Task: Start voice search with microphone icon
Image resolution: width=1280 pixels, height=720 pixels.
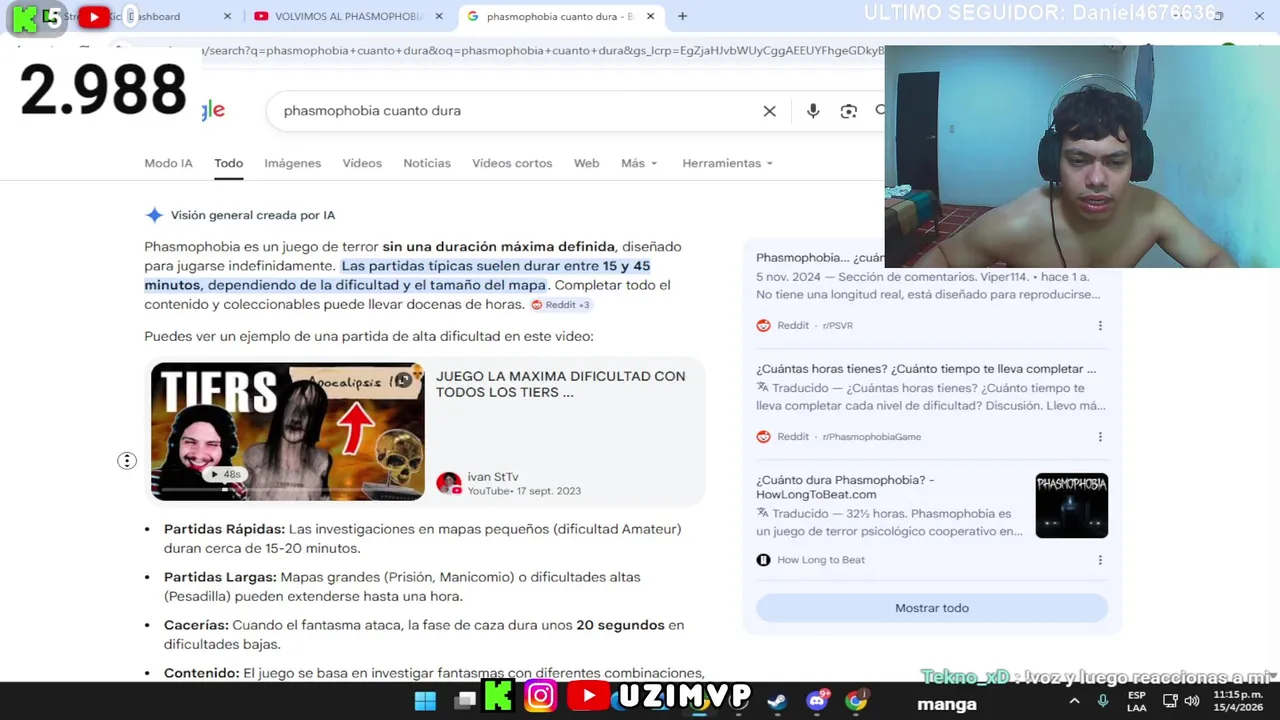Action: 812,111
